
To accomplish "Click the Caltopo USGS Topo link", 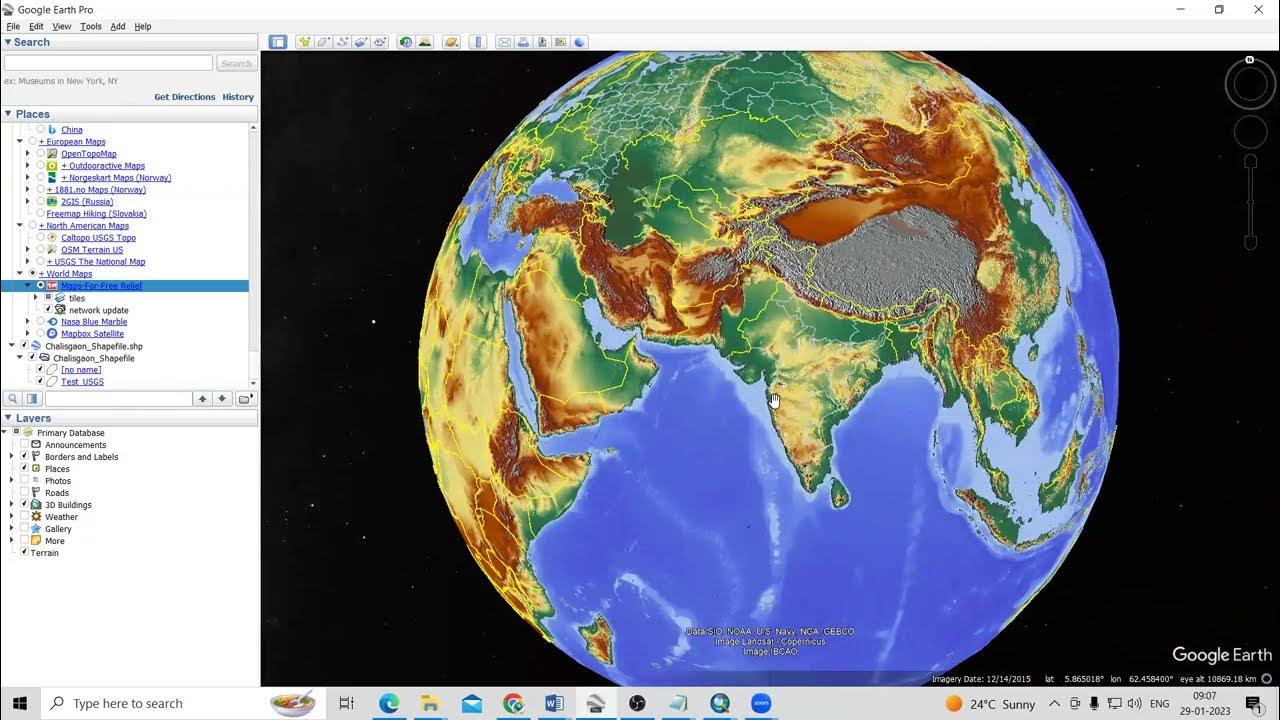I will 98,238.
